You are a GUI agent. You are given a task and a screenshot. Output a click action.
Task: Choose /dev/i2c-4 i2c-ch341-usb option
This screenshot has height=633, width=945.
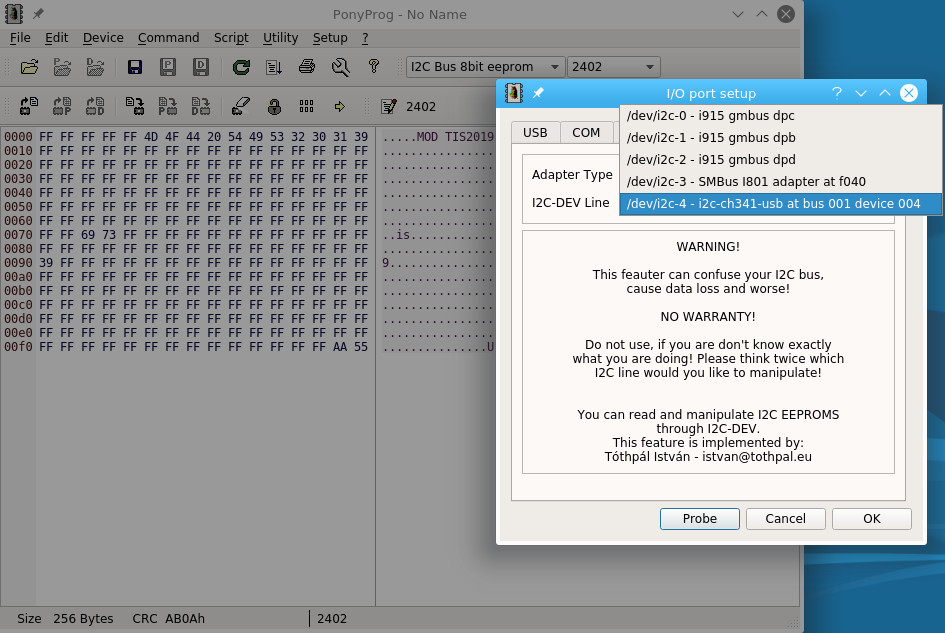780,204
